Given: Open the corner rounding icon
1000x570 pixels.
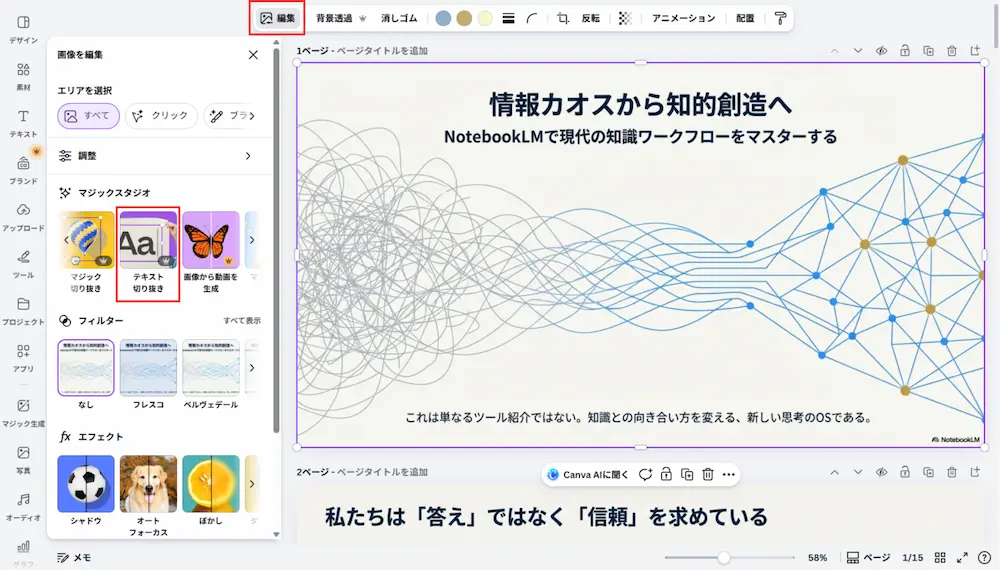Looking at the screenshot, I should [532, 18].
